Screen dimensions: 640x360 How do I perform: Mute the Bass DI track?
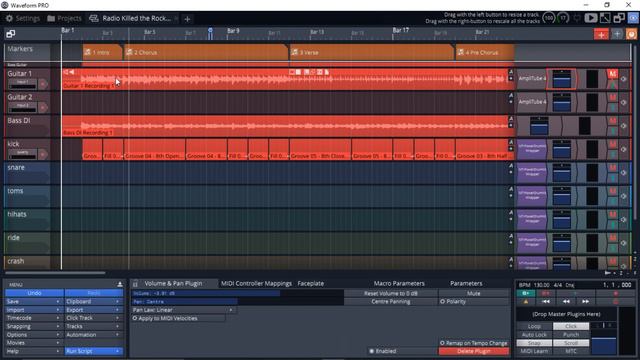[x=612, y=120]
